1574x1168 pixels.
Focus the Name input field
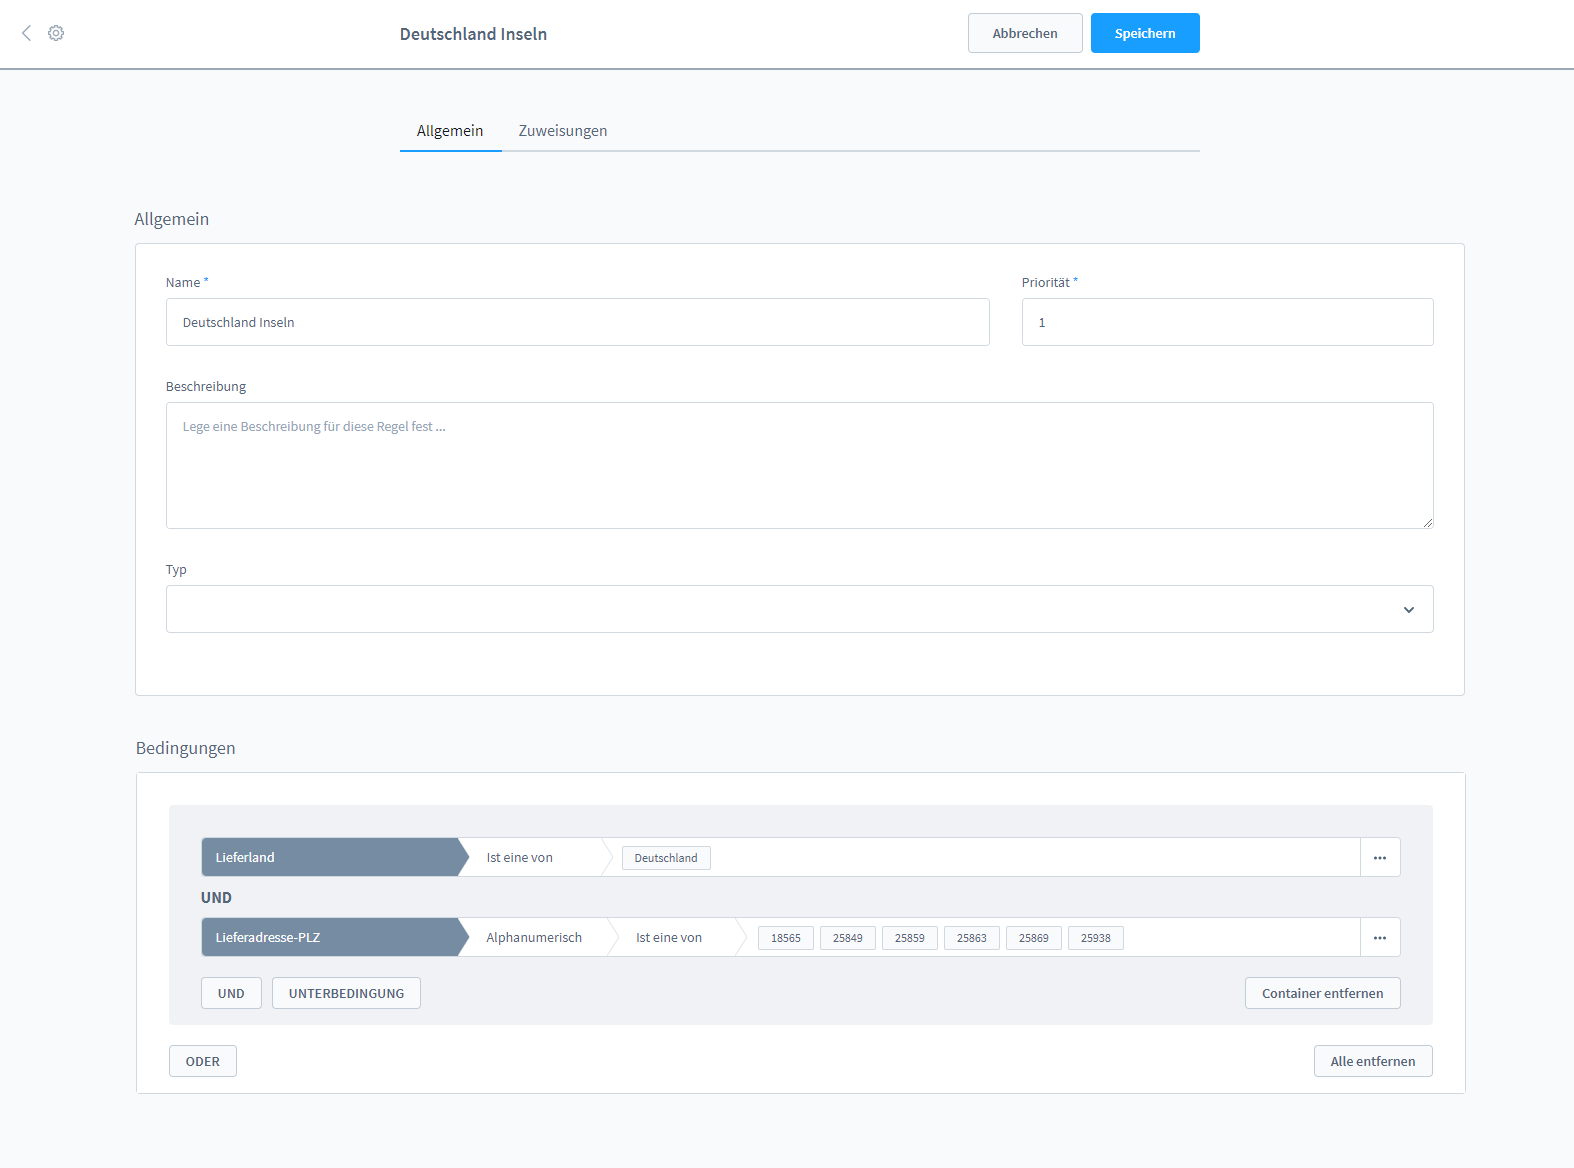577,323
